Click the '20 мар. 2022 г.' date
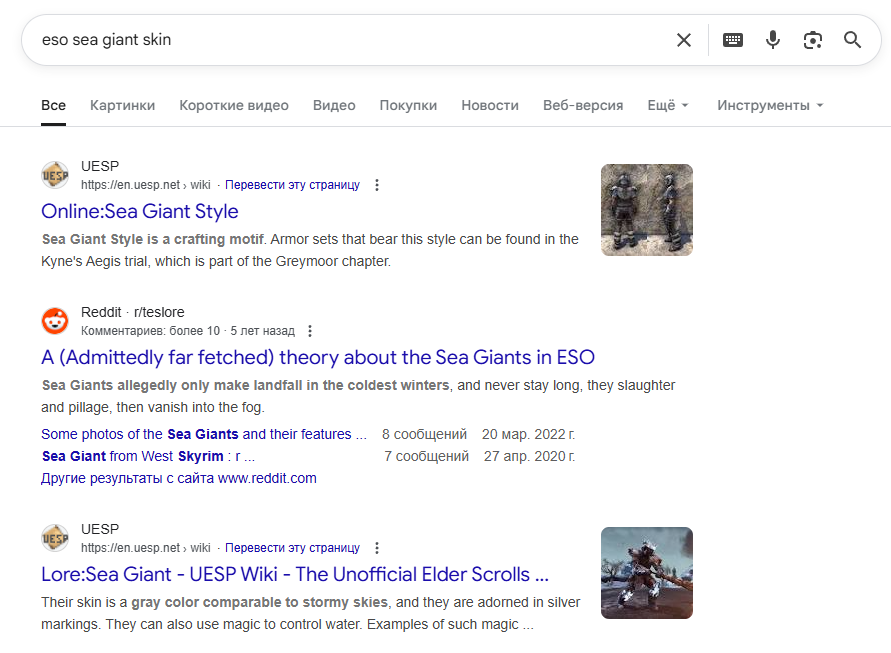 click(x=528, y=434)
